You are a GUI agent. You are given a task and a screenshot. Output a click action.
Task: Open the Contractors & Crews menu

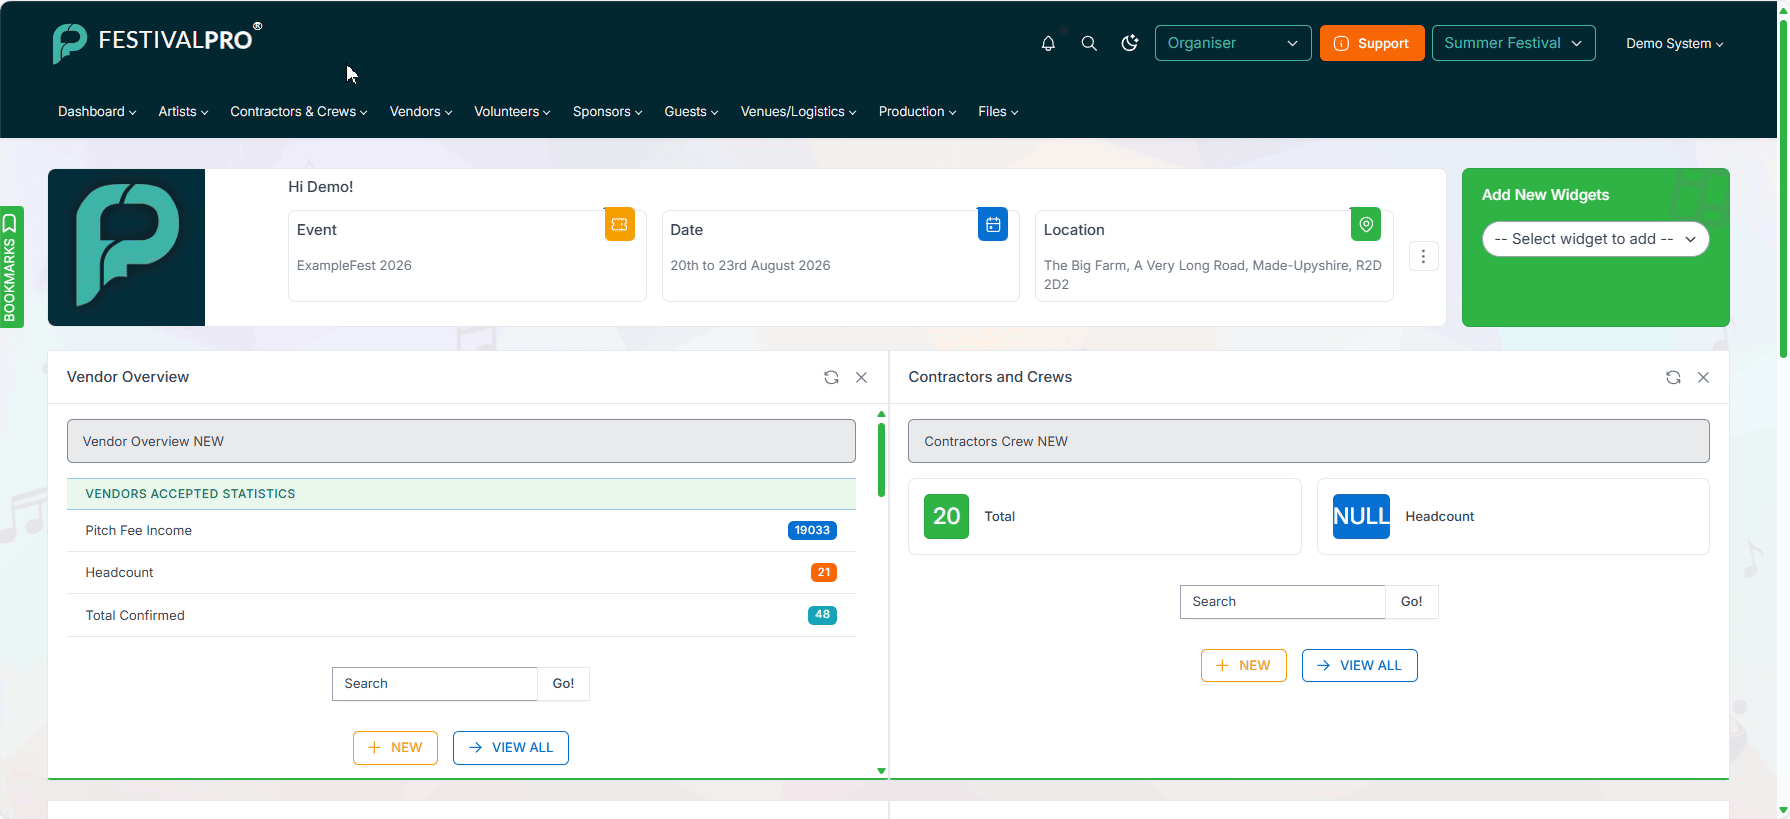click(x=298, y=111)
